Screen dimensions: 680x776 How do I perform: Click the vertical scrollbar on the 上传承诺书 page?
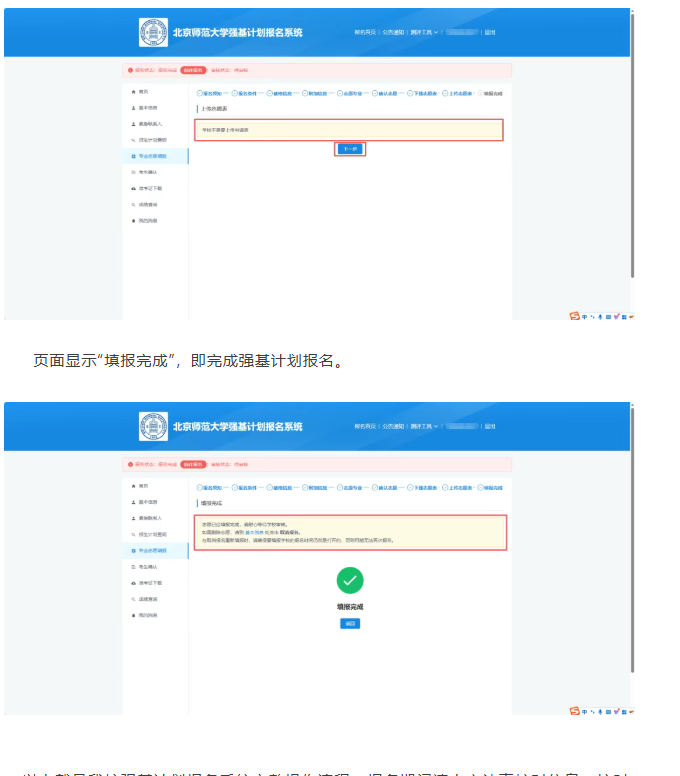[632, 150]
